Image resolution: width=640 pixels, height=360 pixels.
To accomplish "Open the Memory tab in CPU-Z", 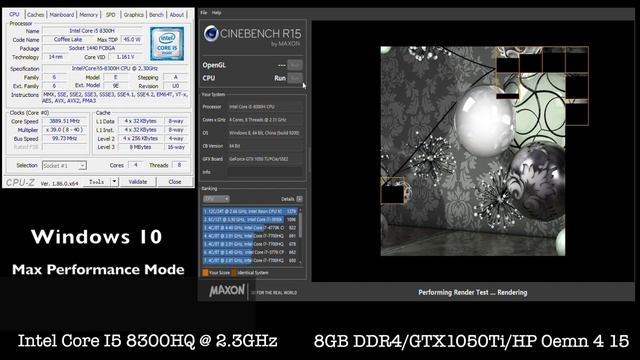I will tap(89, 15).
